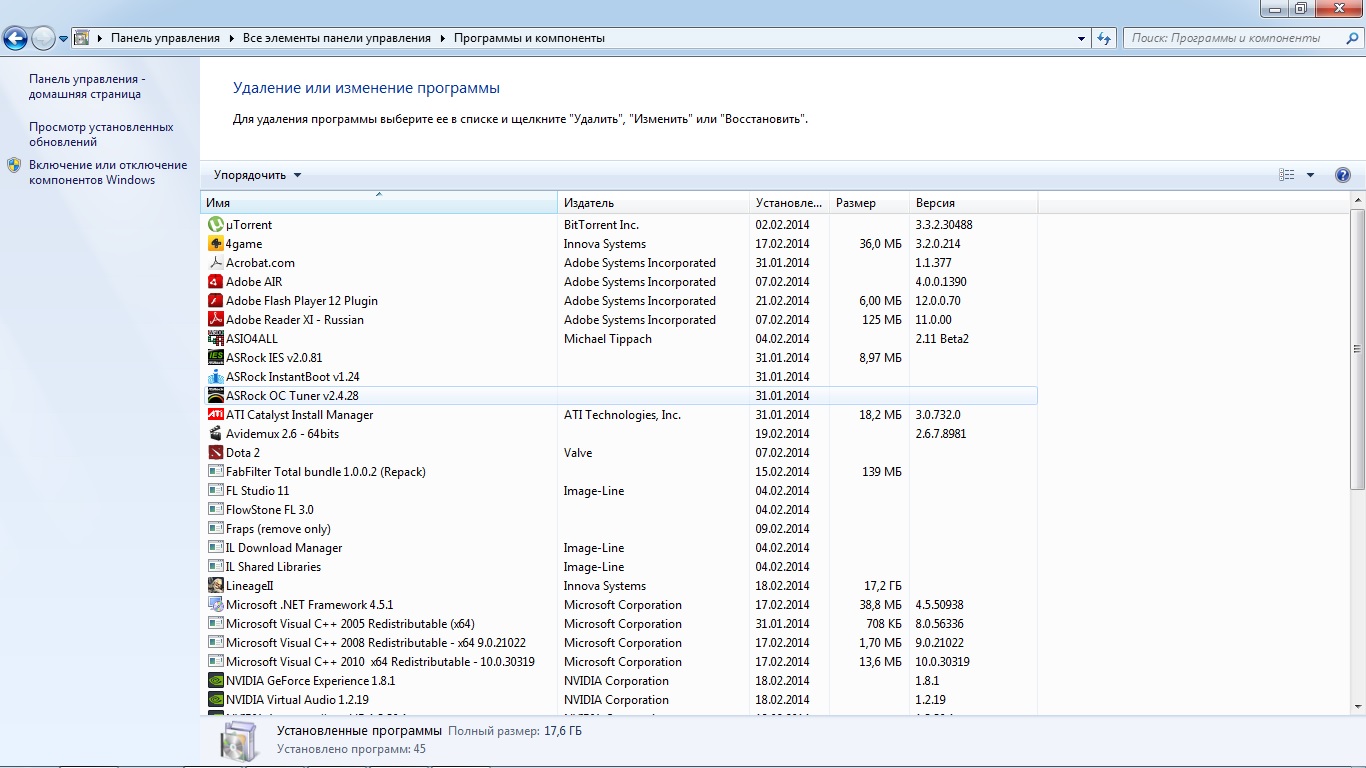Viewport: 1366px width, 768px height.
Task: Click Программы и компоненты breadcrumb
Action: coord(529,38)
